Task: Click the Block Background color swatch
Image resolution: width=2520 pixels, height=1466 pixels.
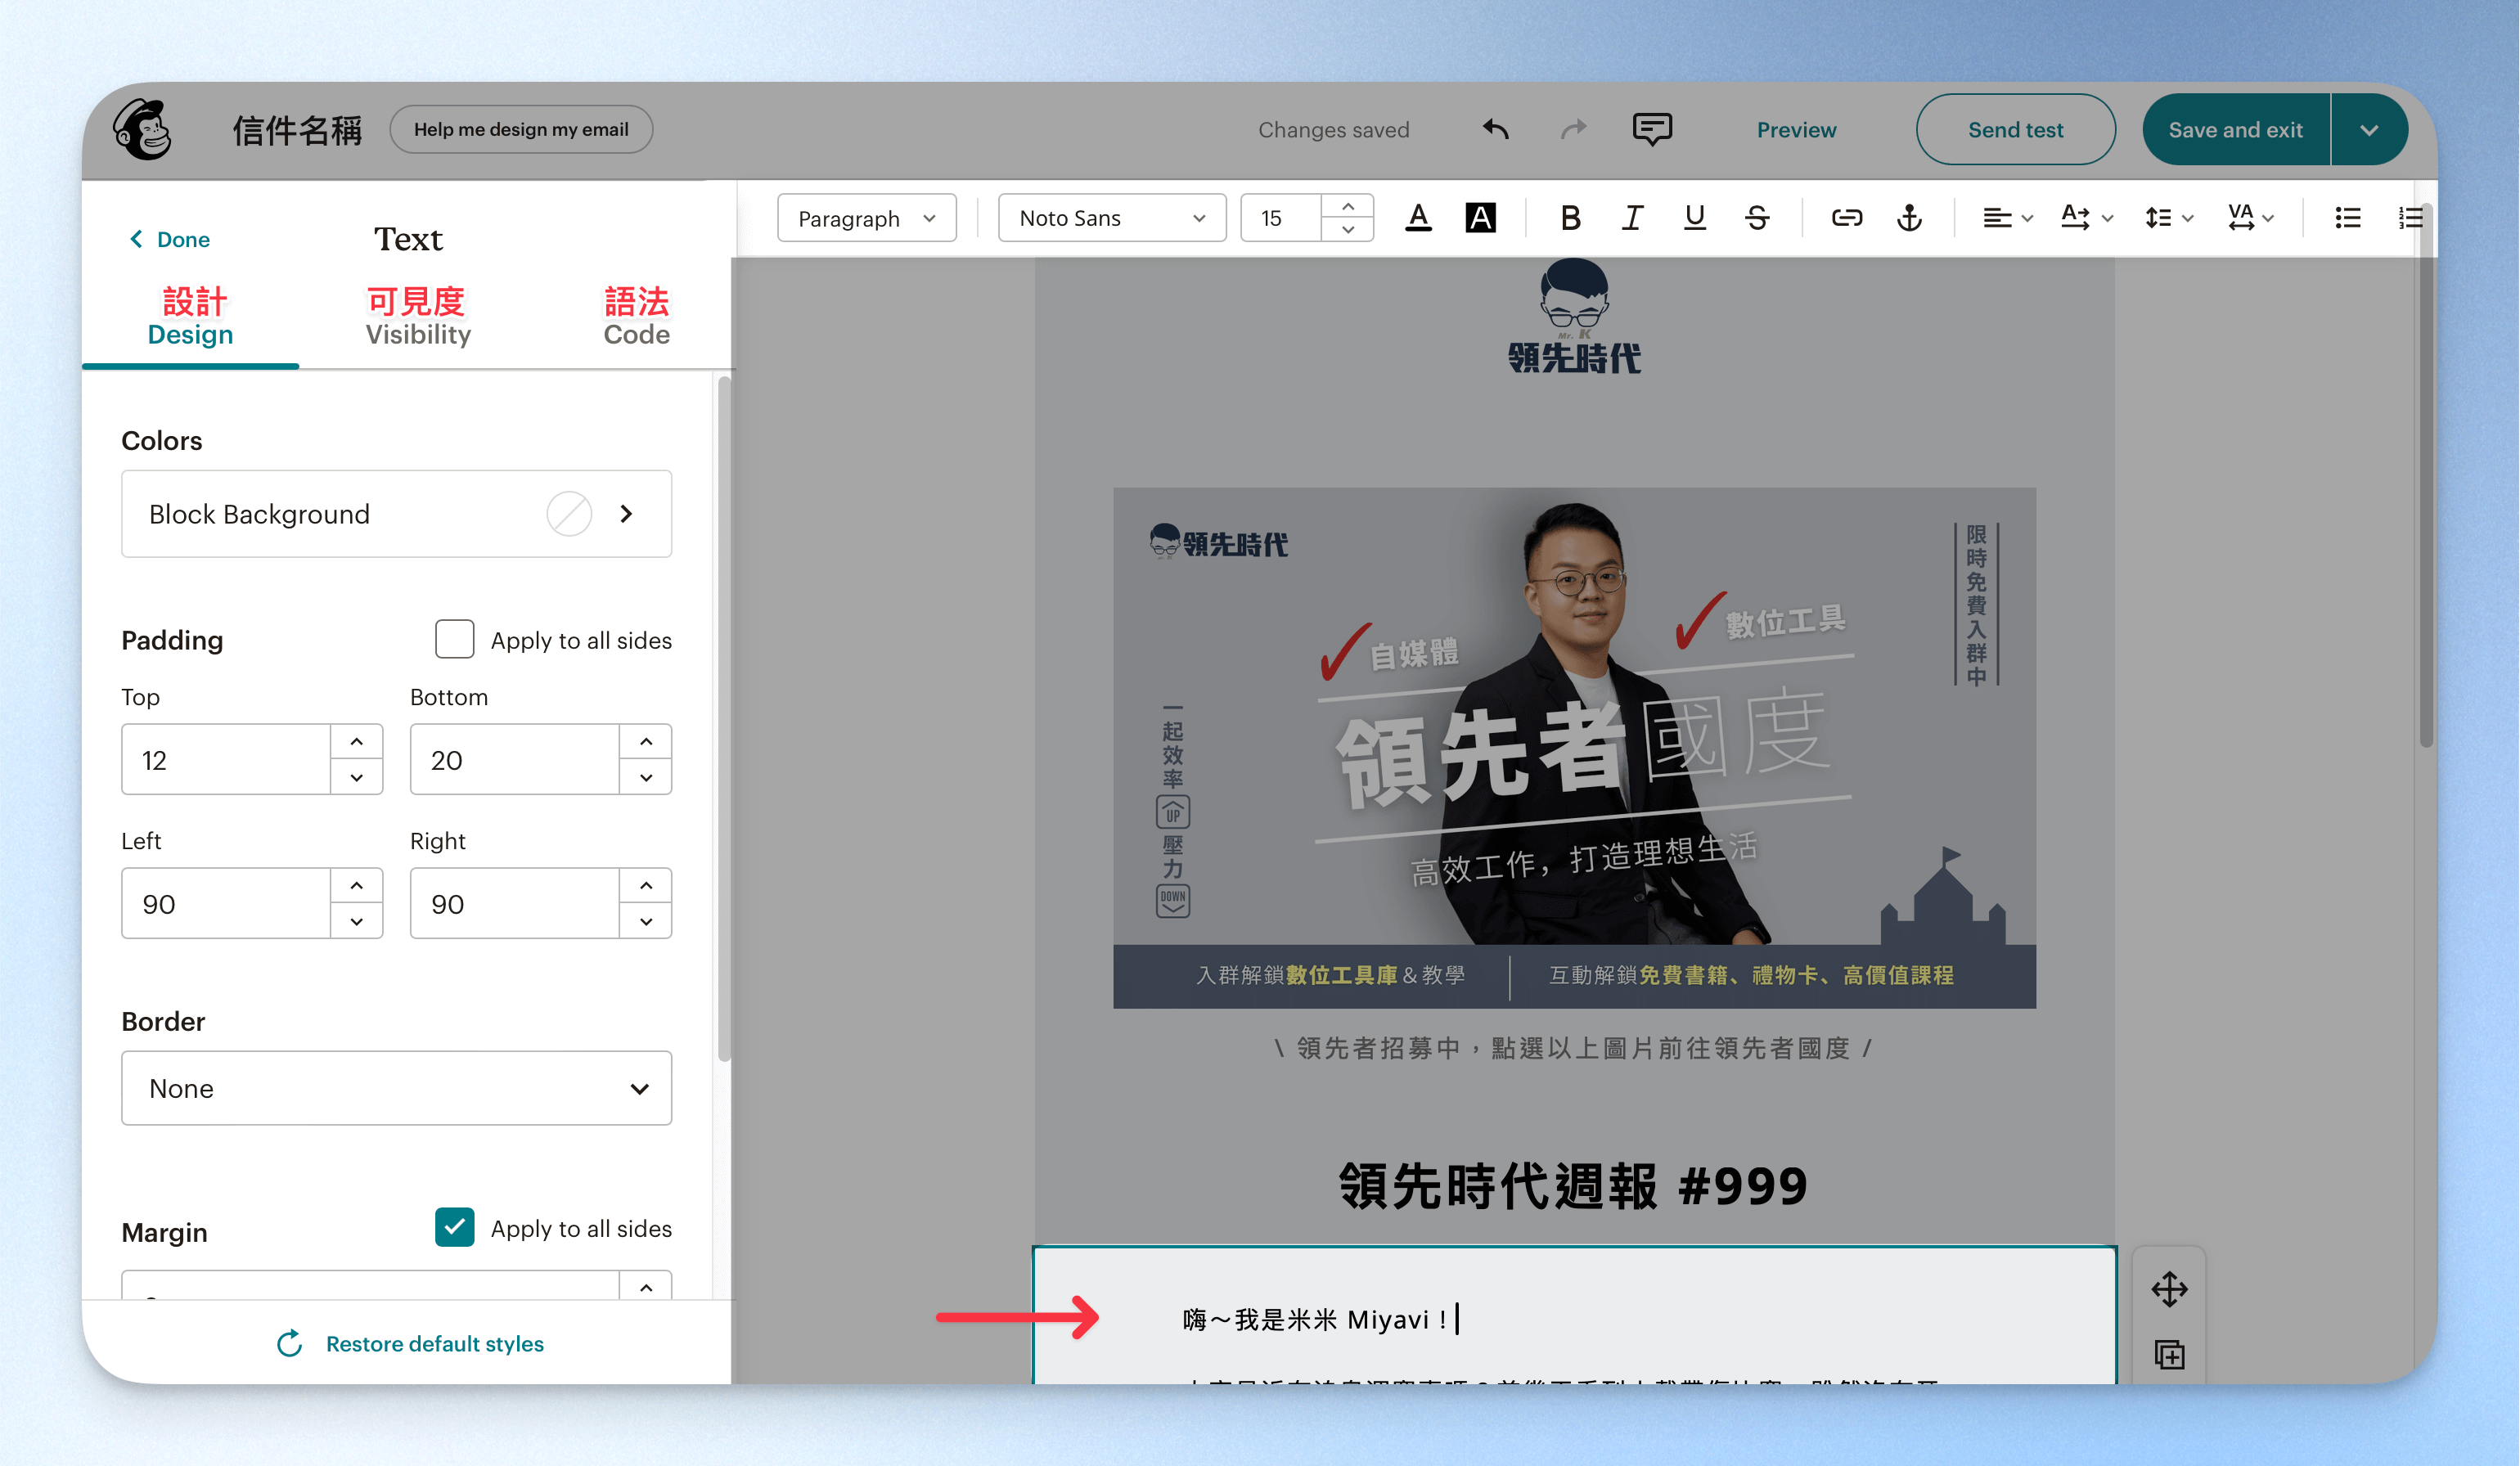Action: pos(569,514)
